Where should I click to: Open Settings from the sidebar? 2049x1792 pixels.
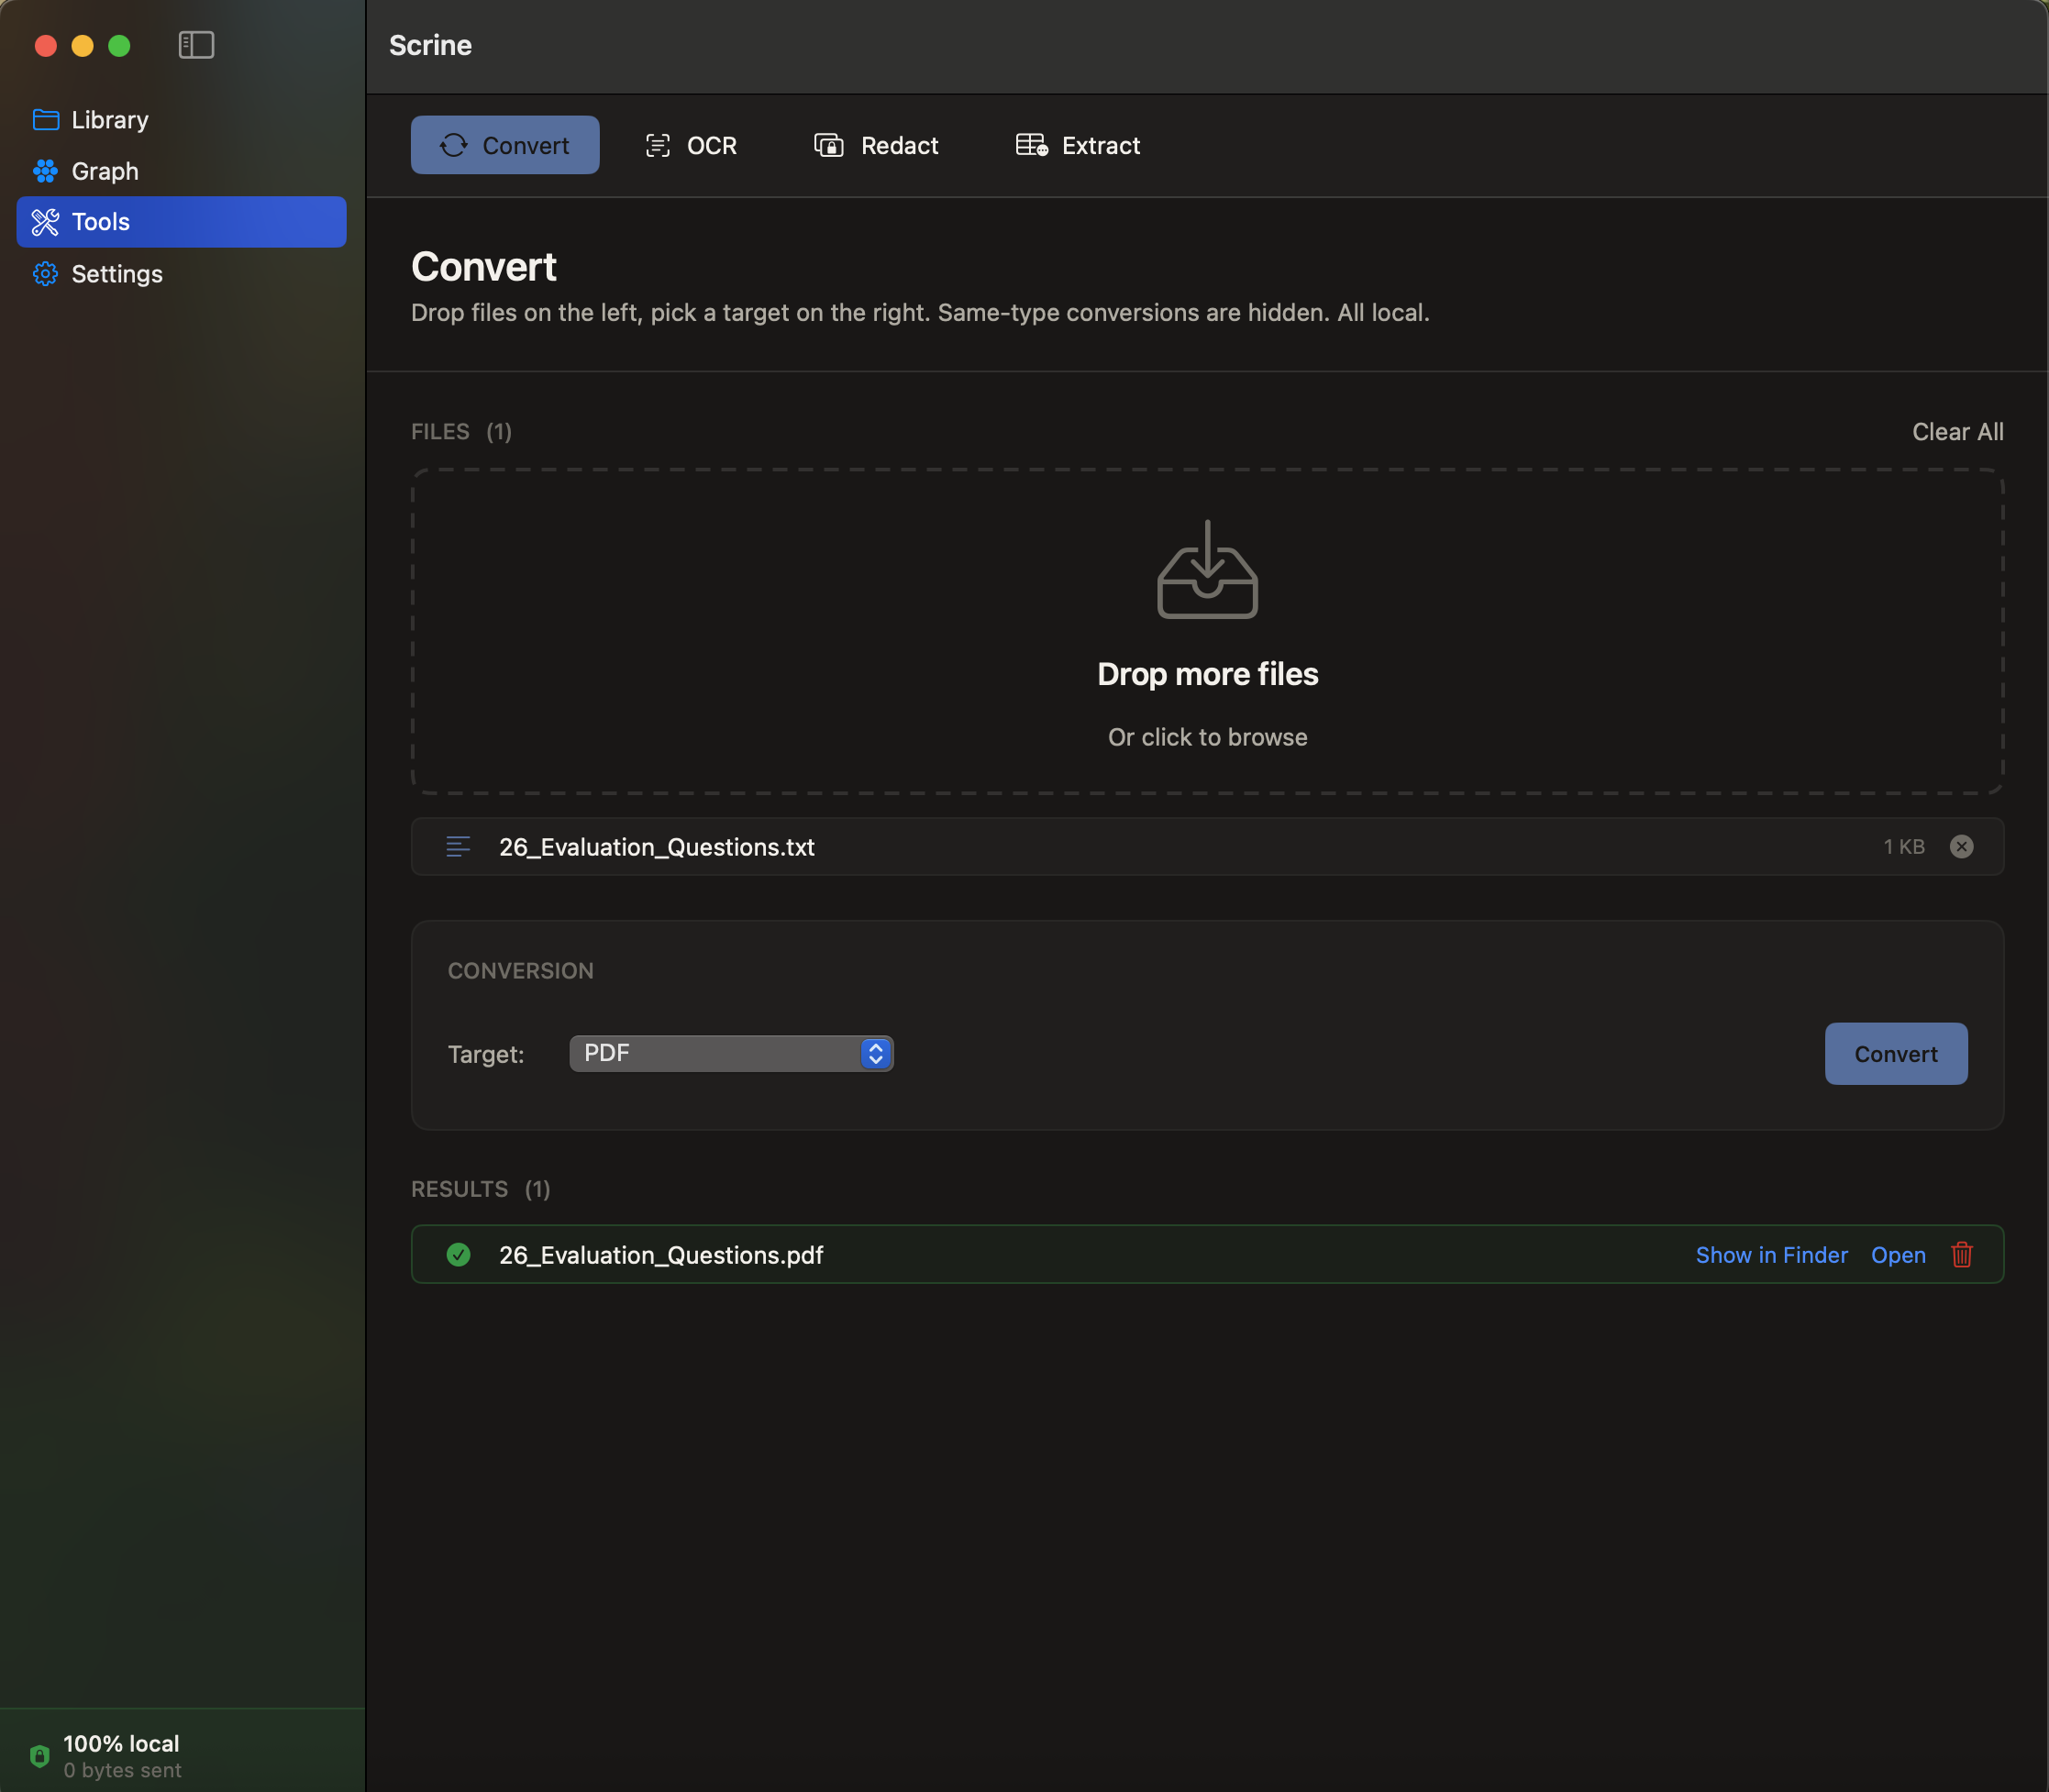pos(181,274)
